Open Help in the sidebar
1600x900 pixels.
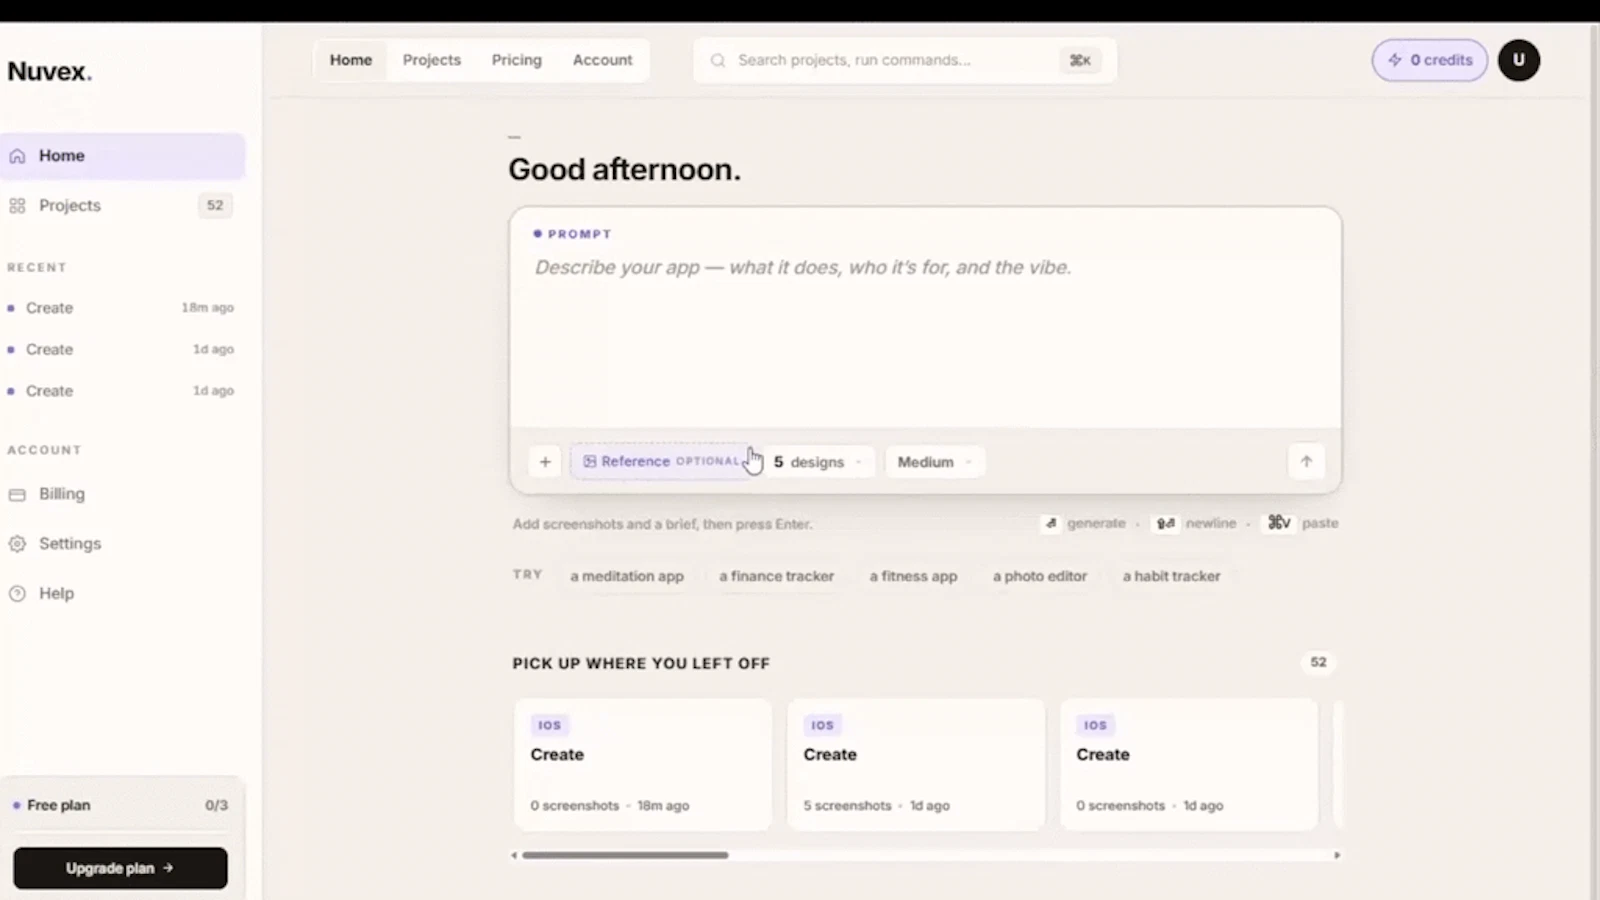click(x=122, y=593)
